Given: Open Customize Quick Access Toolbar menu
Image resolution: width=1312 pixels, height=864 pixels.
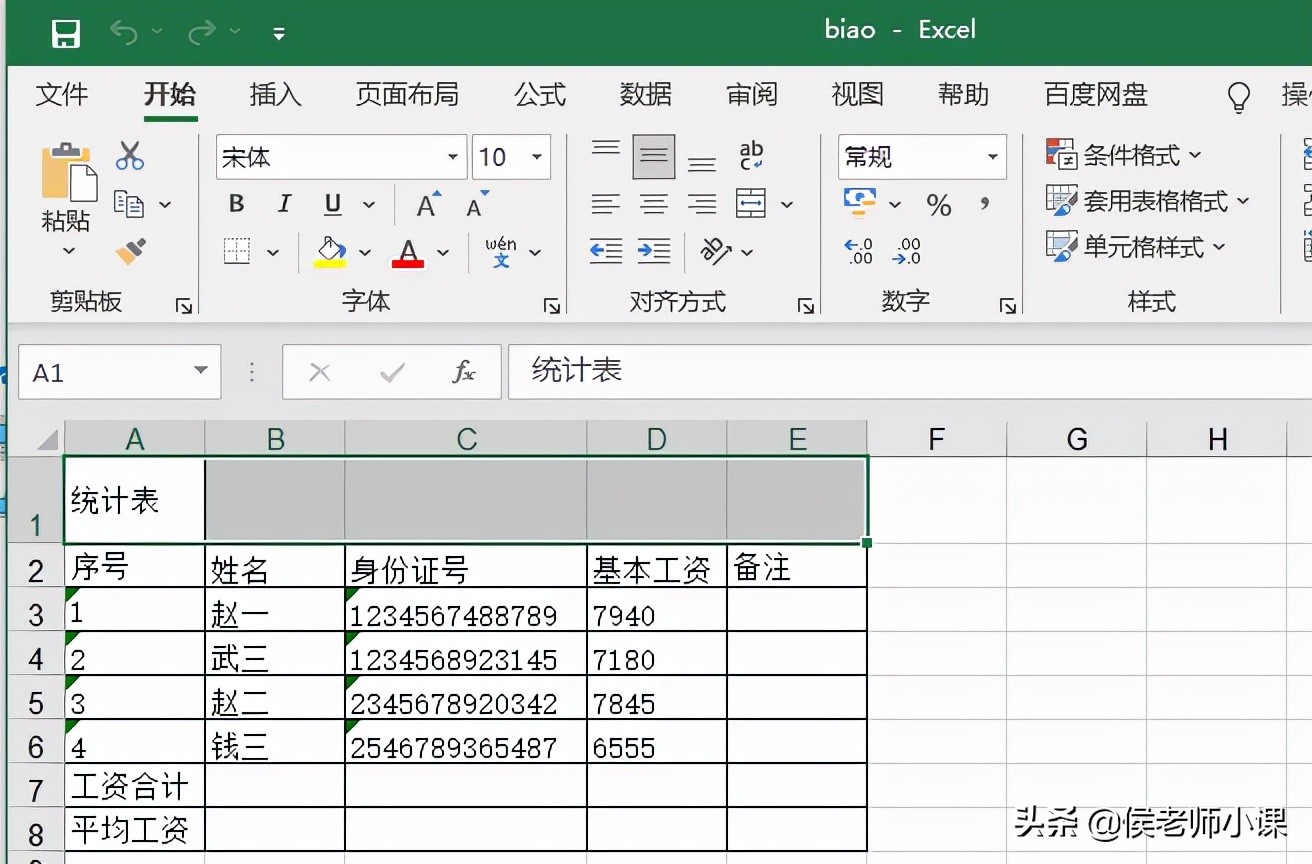Looking at the screenshot, I should [279, 34].
